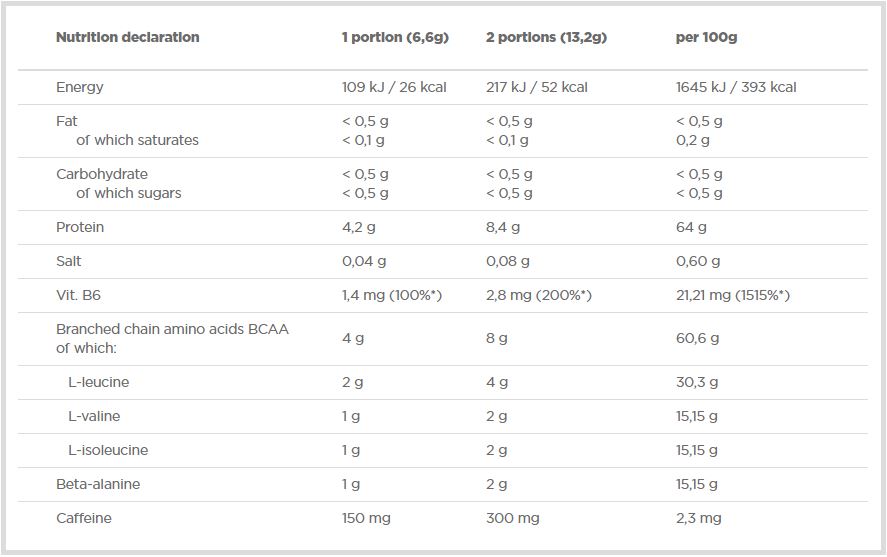Image resolution: width=887 pixels, height=557 pixels.
Task: Select the L-isoleucine row label
Action: coord(108,450)
